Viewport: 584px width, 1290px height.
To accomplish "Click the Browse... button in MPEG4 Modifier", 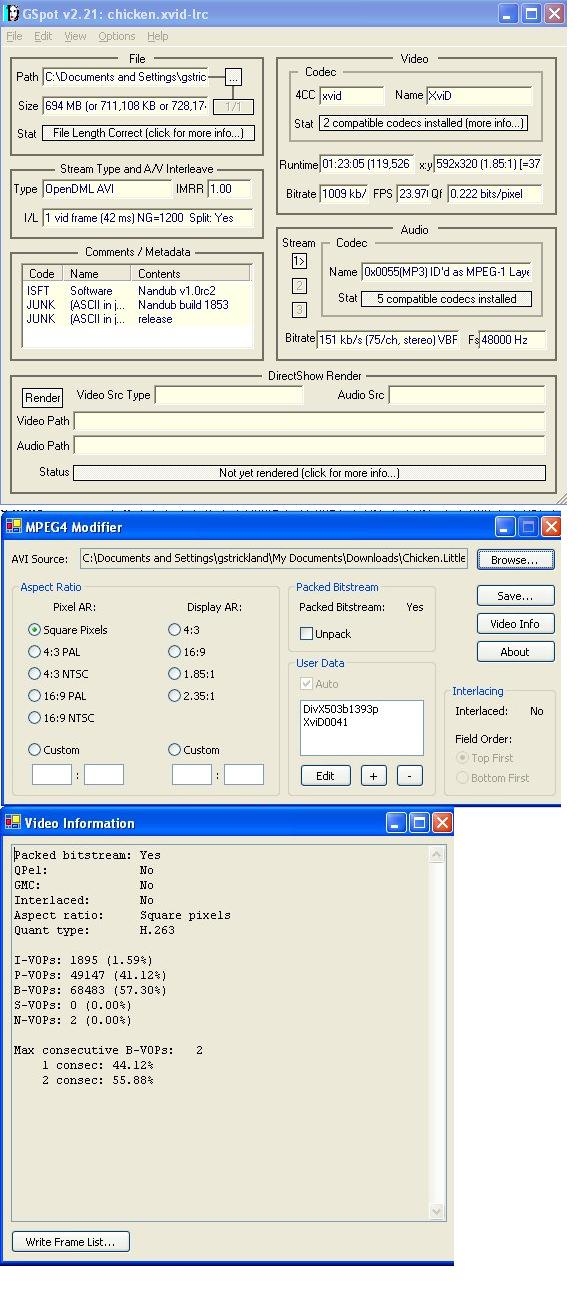I will [515, 559].
